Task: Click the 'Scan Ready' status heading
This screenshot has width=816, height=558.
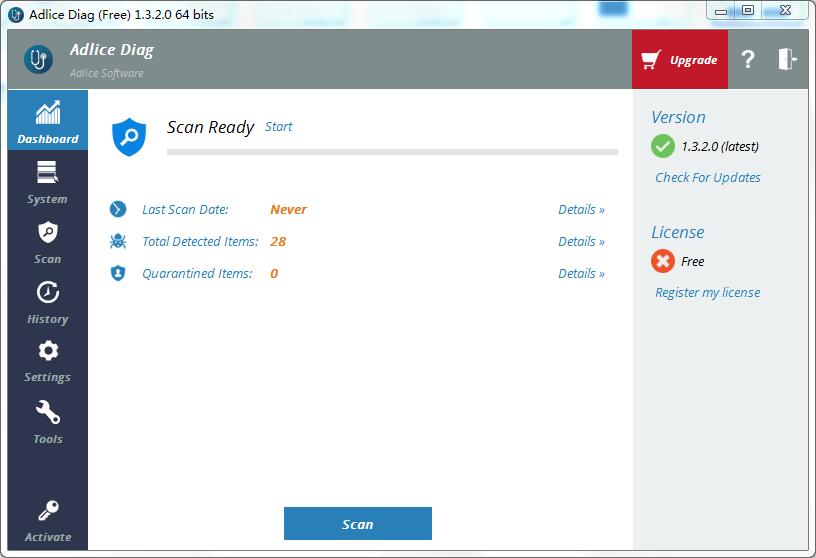Action: point(210,127)
